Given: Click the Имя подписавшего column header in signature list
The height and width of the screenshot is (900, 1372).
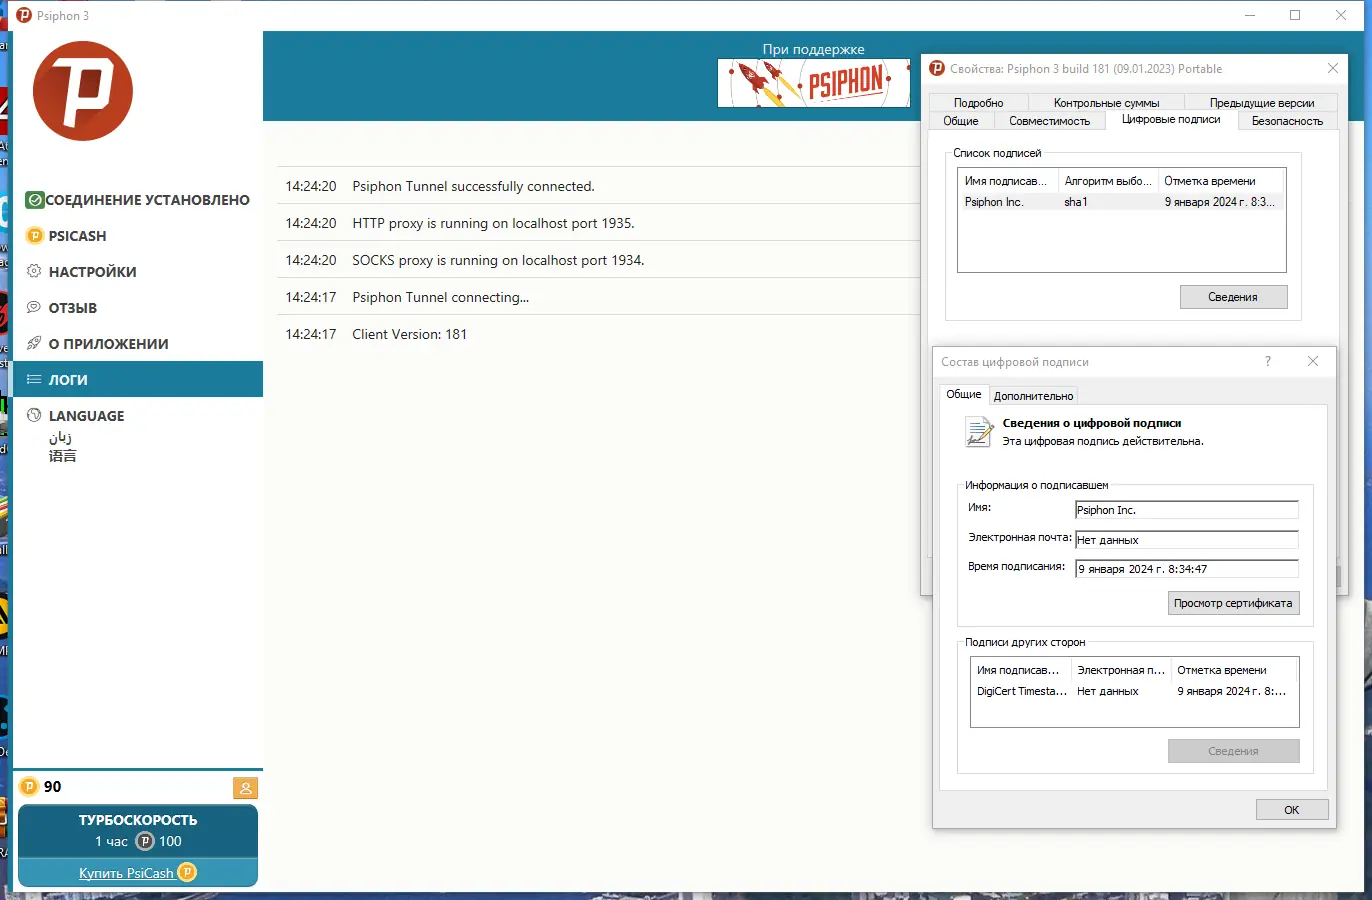Looking at the screenshot, I should [1008, 181].
